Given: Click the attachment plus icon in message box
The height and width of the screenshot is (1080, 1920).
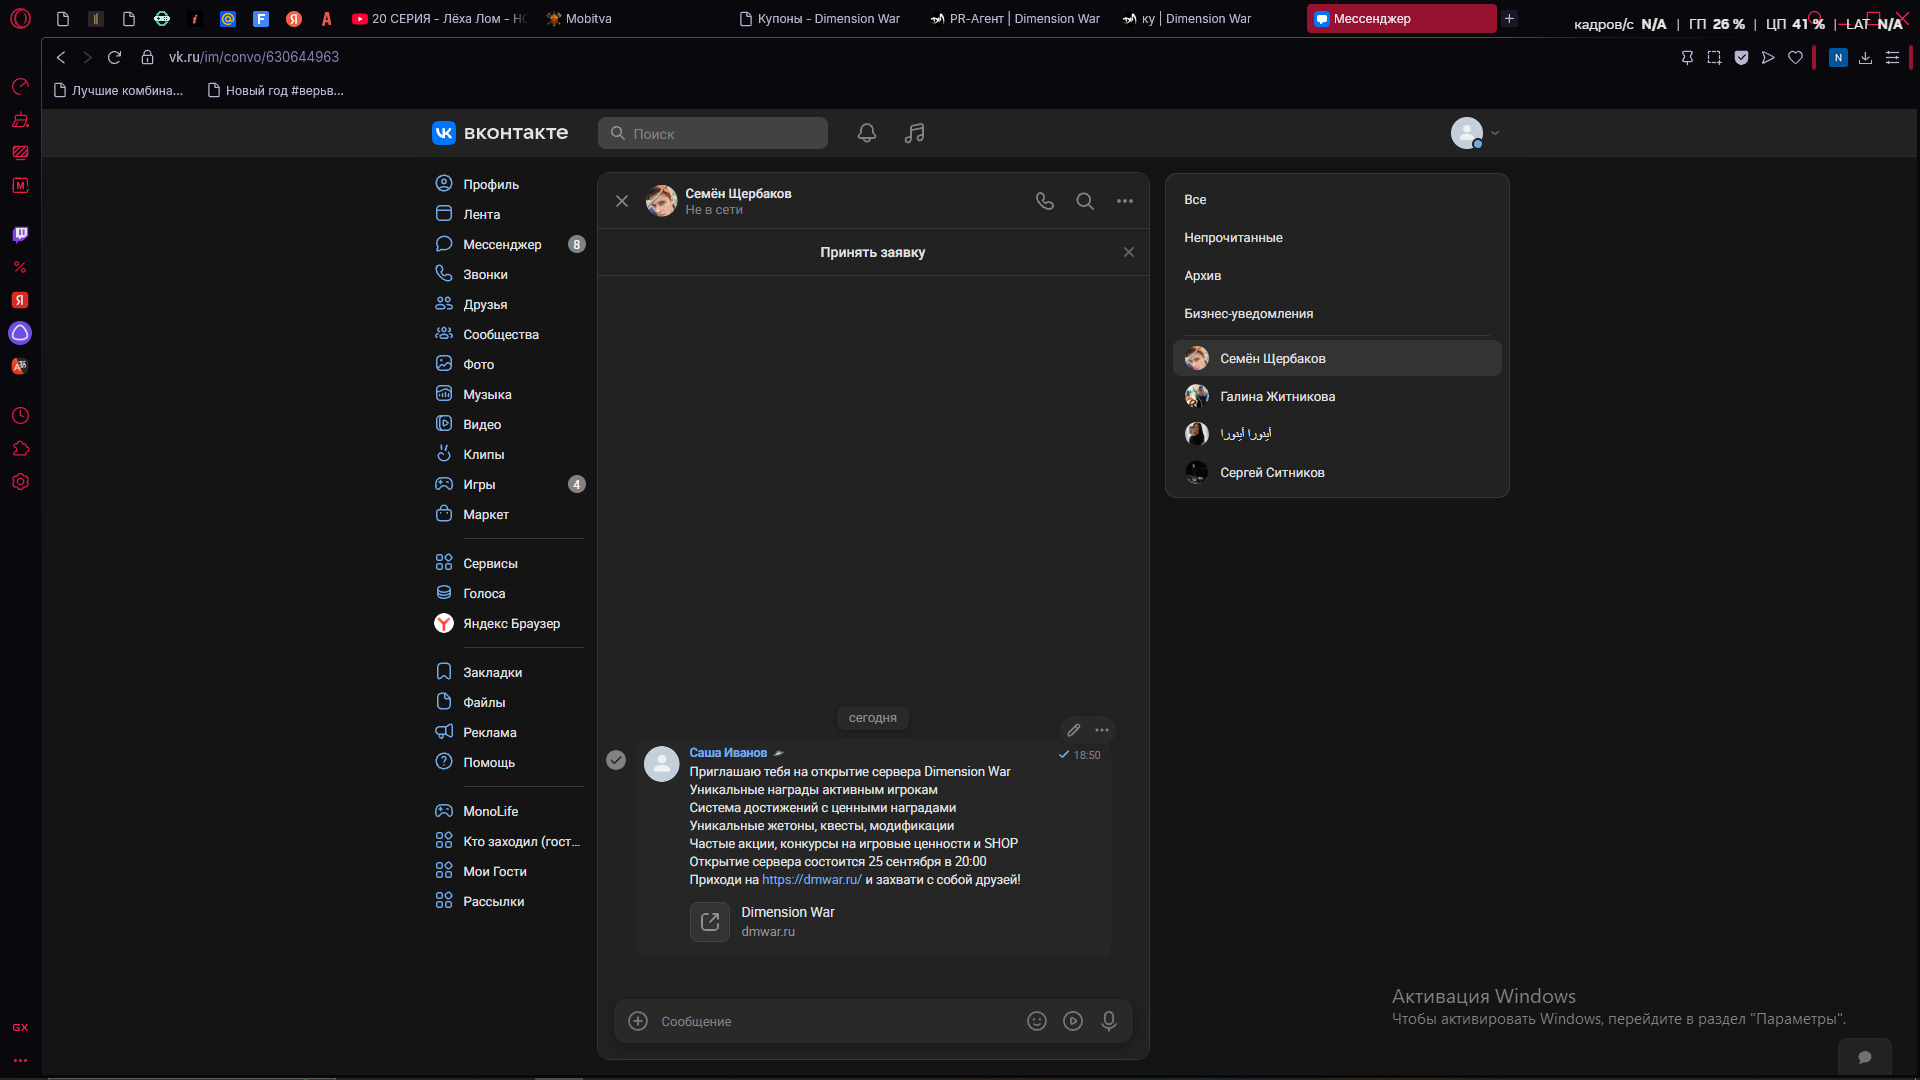Looking at the screenshot, I should click(638, 1021).
